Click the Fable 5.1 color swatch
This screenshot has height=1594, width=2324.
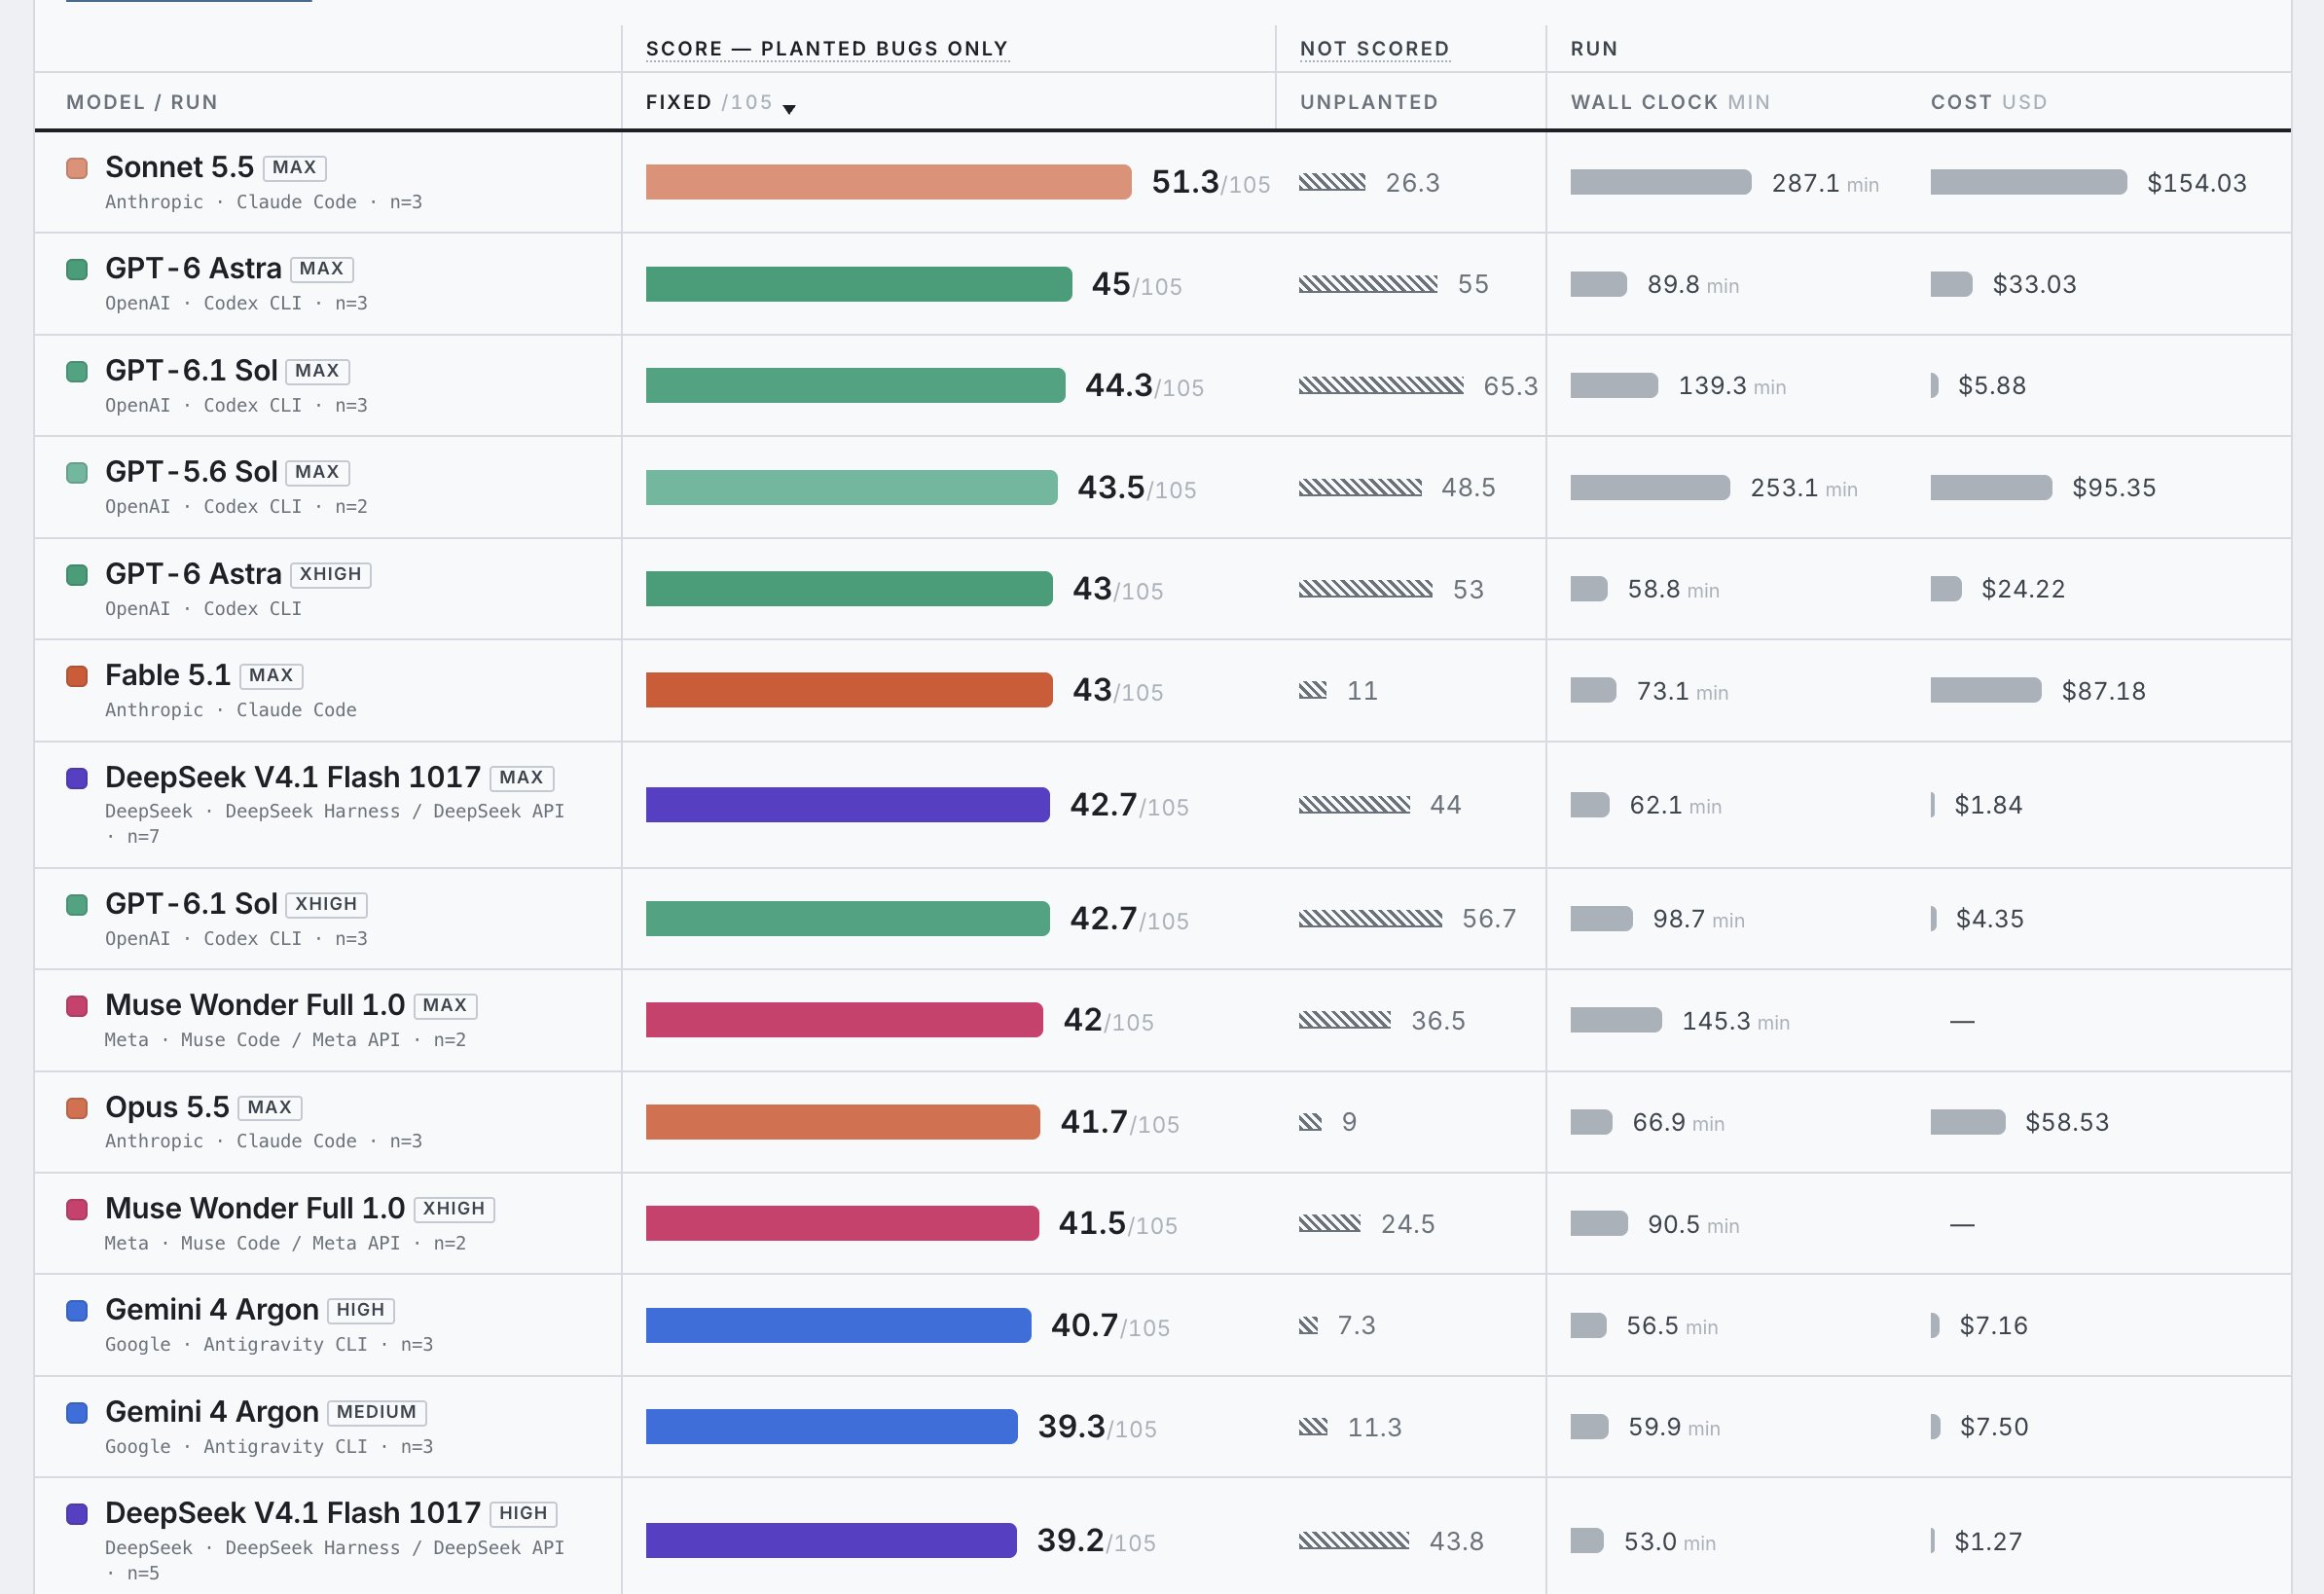(77, 676)
